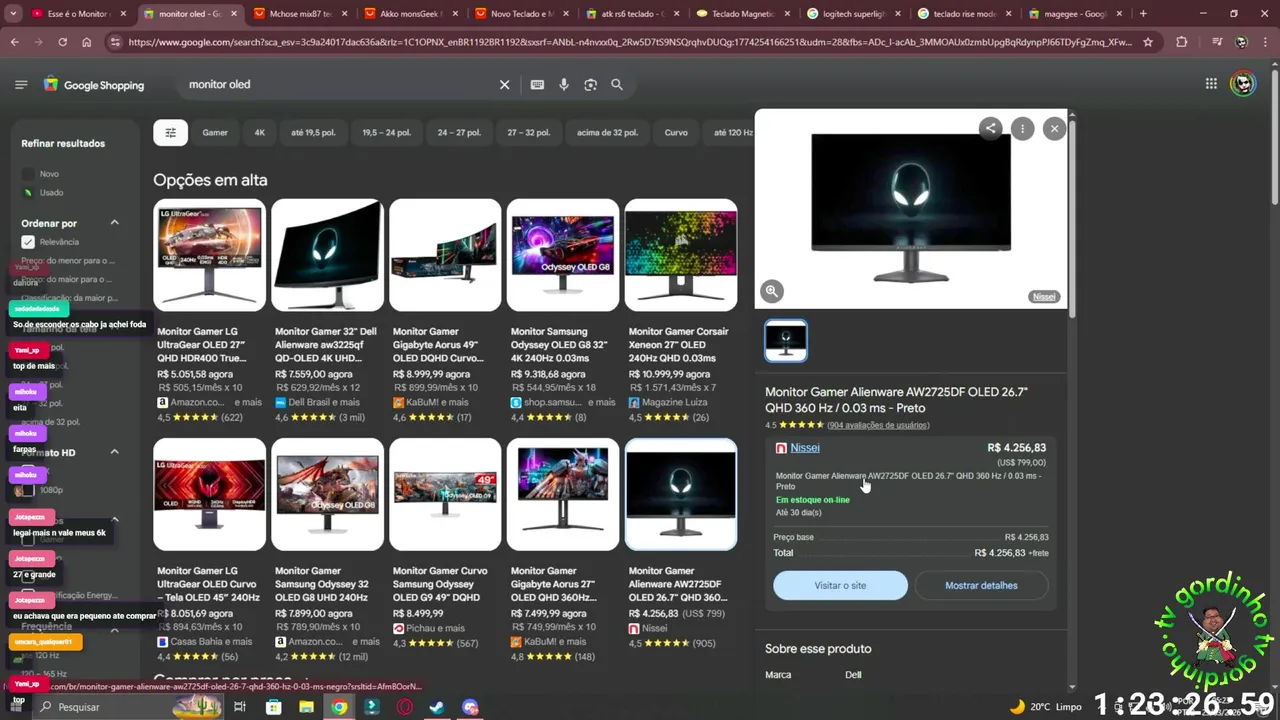Click Mostrar detalhes button
Image resolution: width=1280 pixels, height=720 pixels.
pyautogui.click(x=981, y=585)
